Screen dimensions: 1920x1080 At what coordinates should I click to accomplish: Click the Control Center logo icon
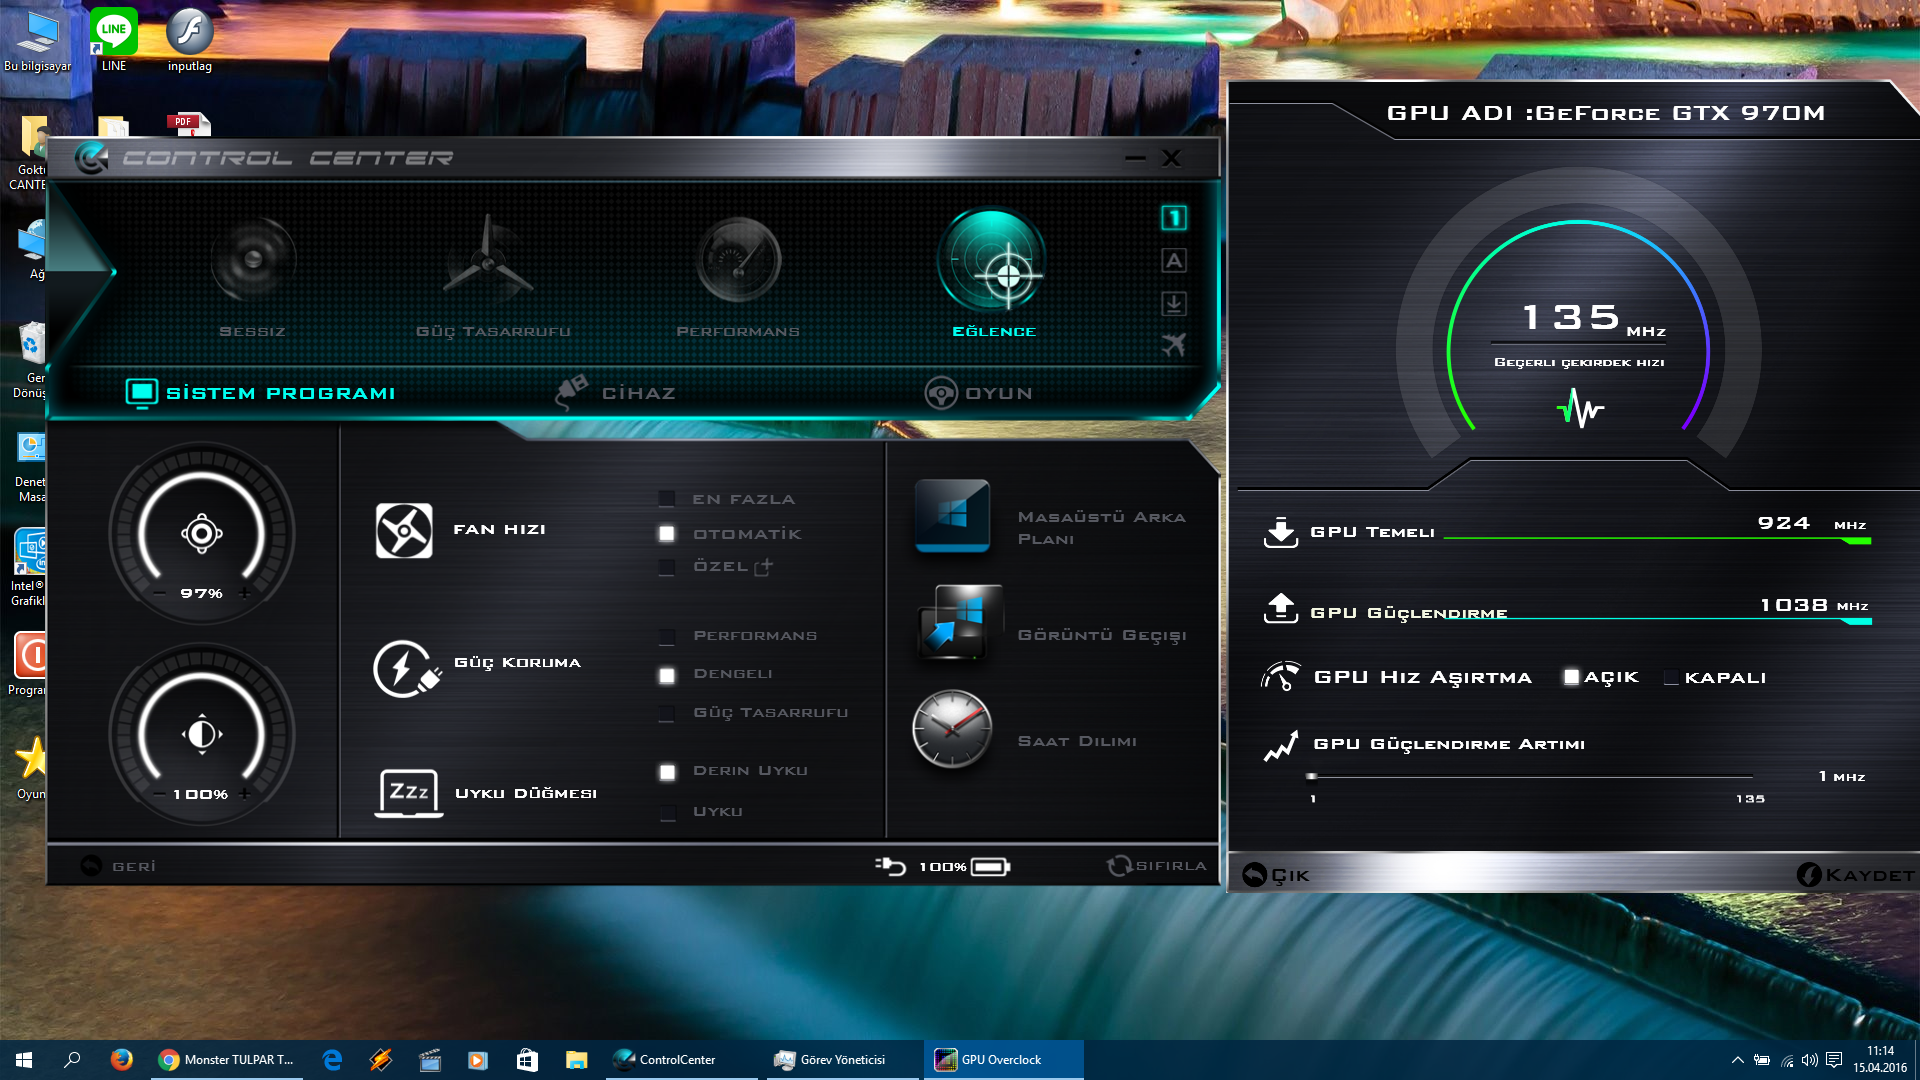click(92, 158)
